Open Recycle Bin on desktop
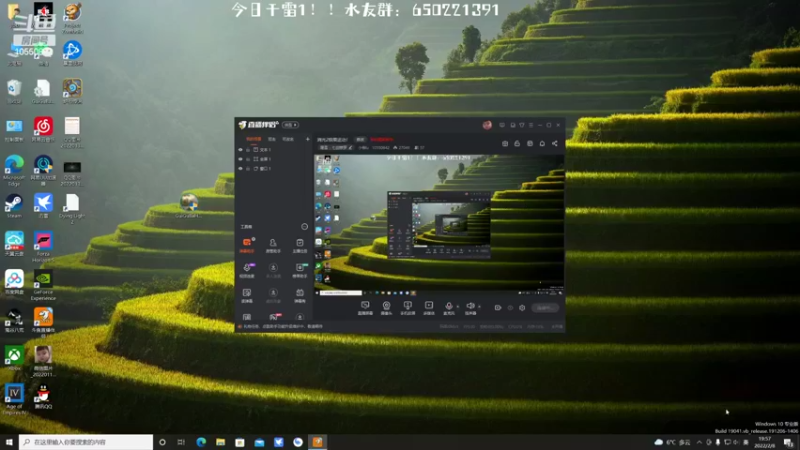This screenshot has height=450, width=800. tap(14, 92)
